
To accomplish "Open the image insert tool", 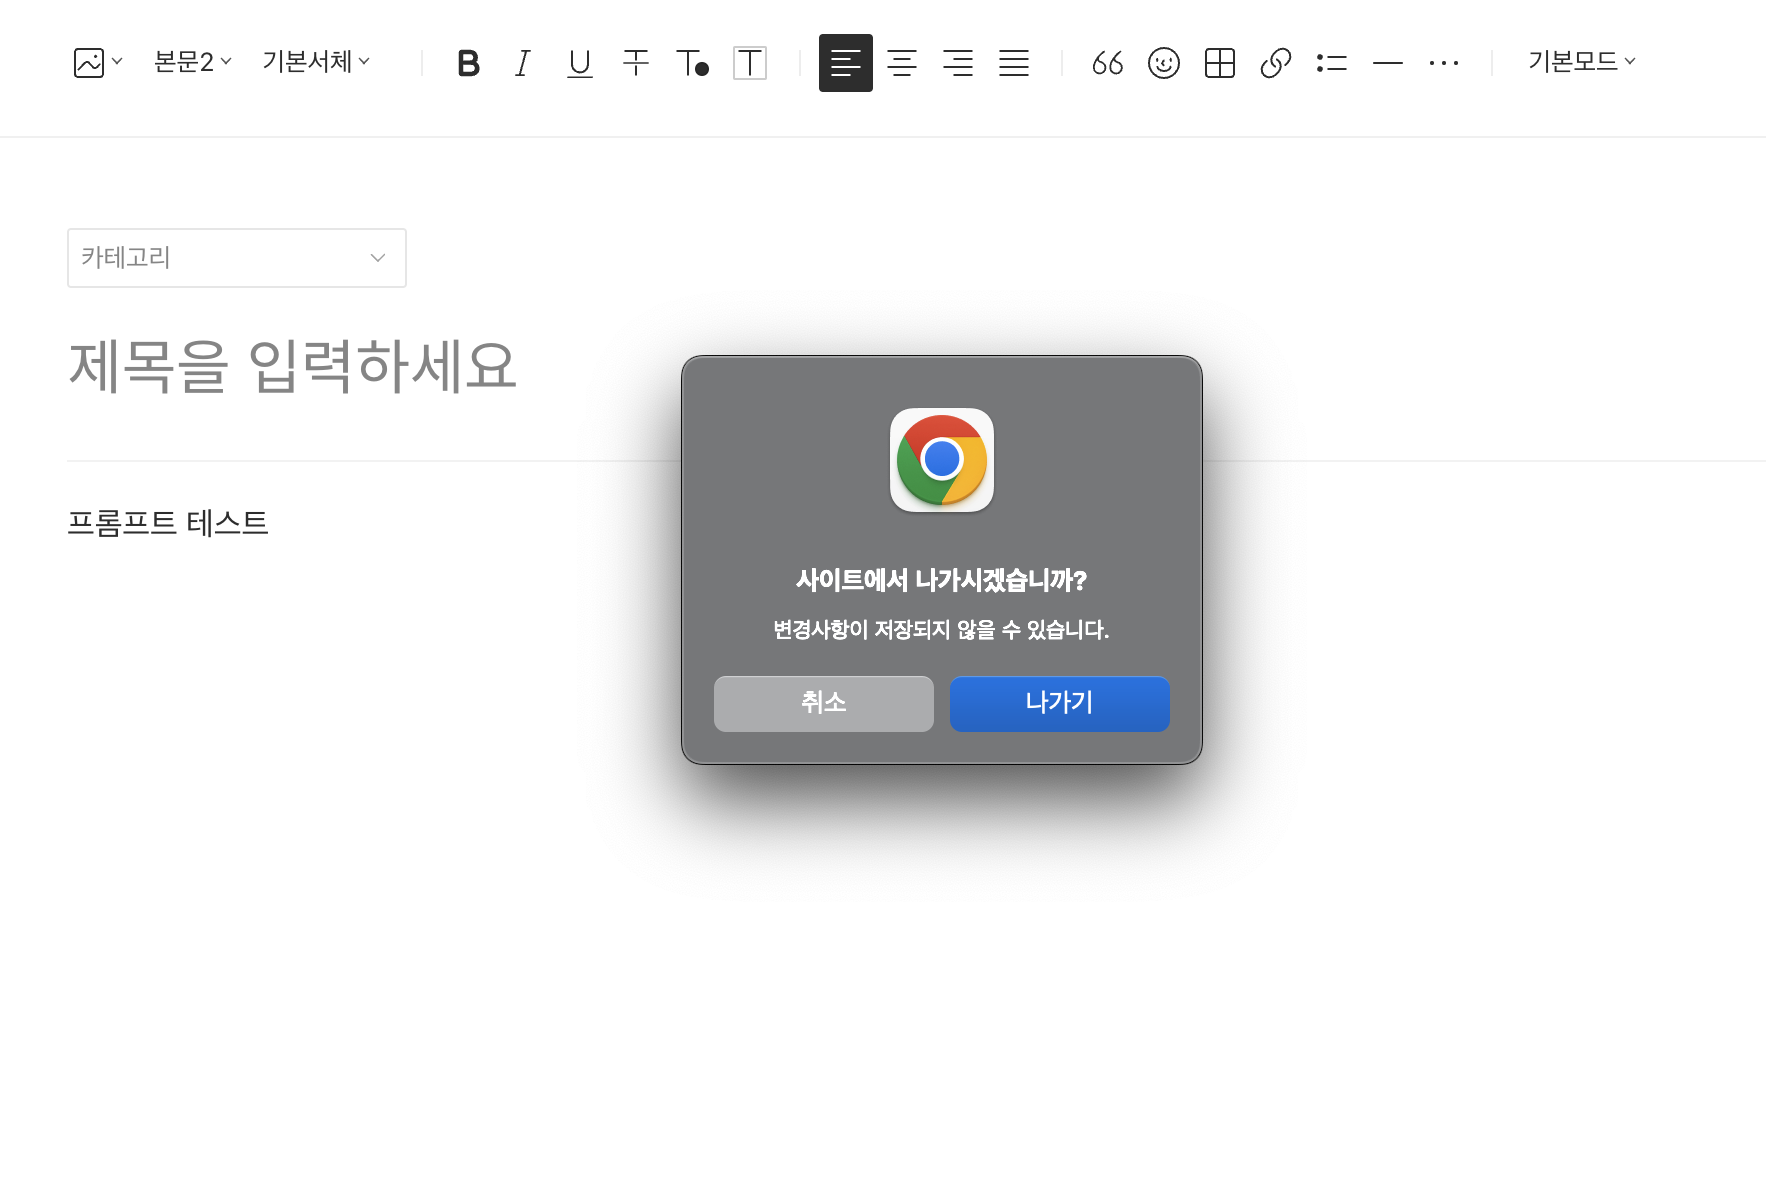I will pyautogui.click(x=98, y=63).
